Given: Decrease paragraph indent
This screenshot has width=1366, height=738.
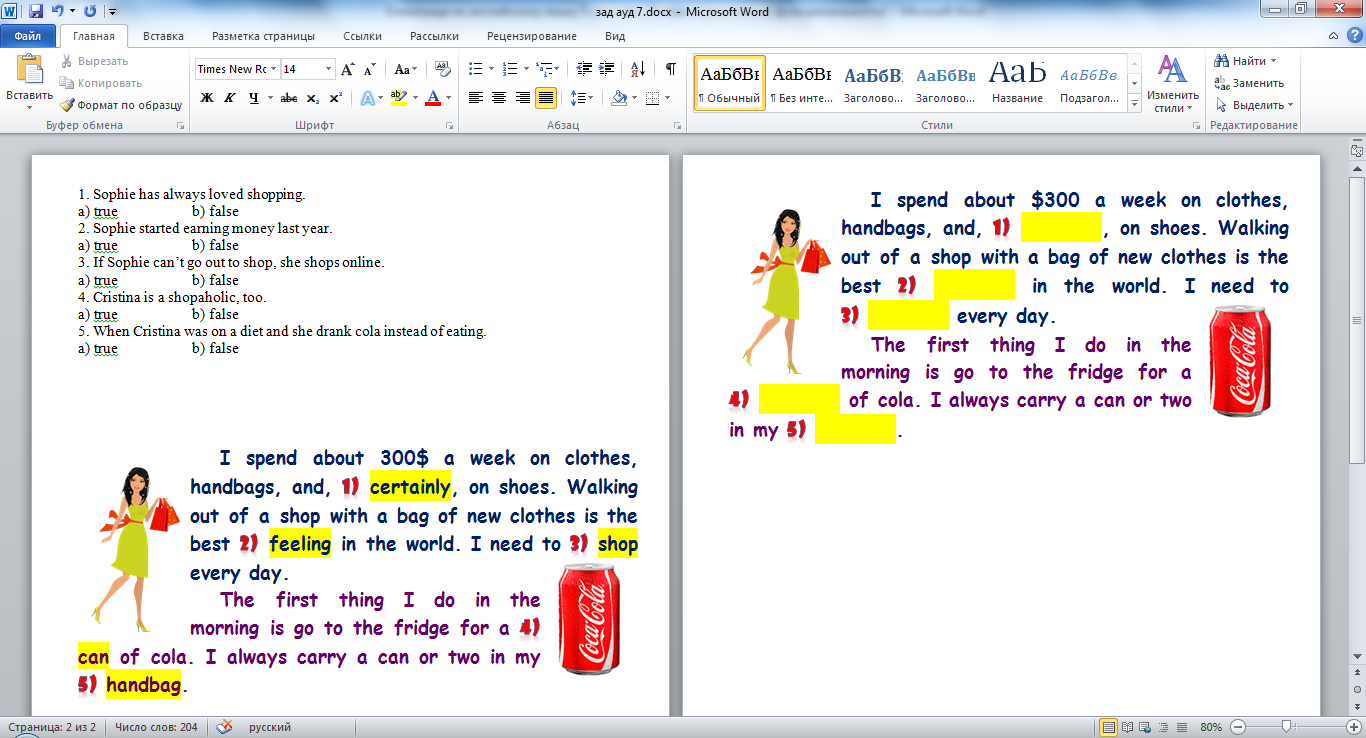Looking at the screenshot, I should pyautogui.click(x=582, y=69).
